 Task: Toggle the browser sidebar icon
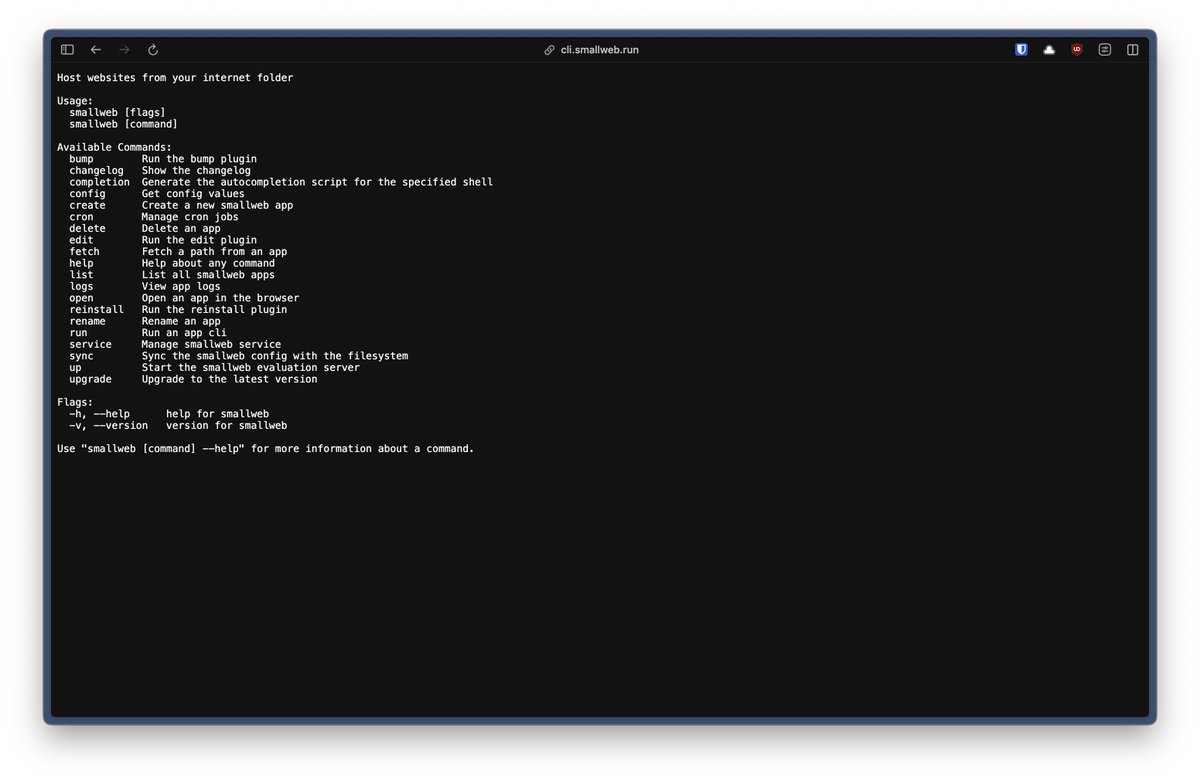point(67,50)
